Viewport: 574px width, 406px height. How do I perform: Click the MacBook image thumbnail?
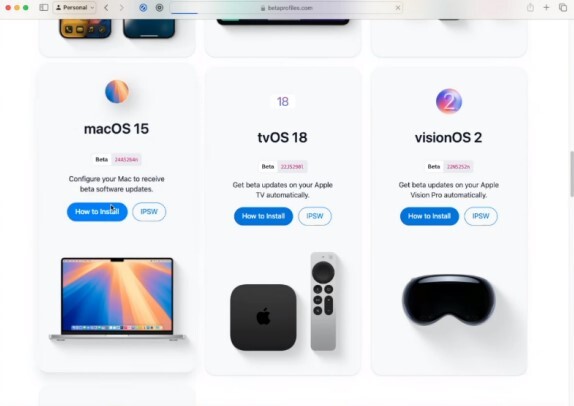[117, 299]
